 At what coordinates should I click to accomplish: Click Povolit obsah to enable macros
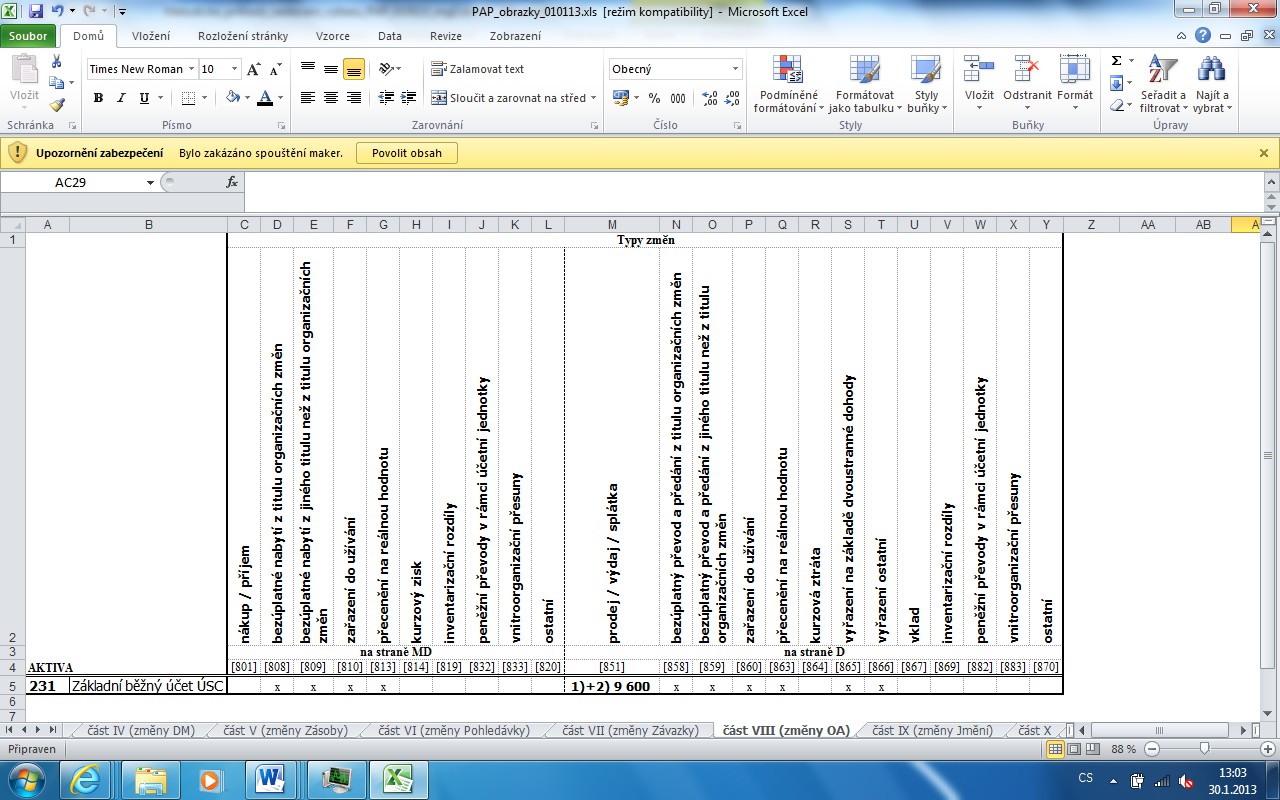tap(407, 153)
